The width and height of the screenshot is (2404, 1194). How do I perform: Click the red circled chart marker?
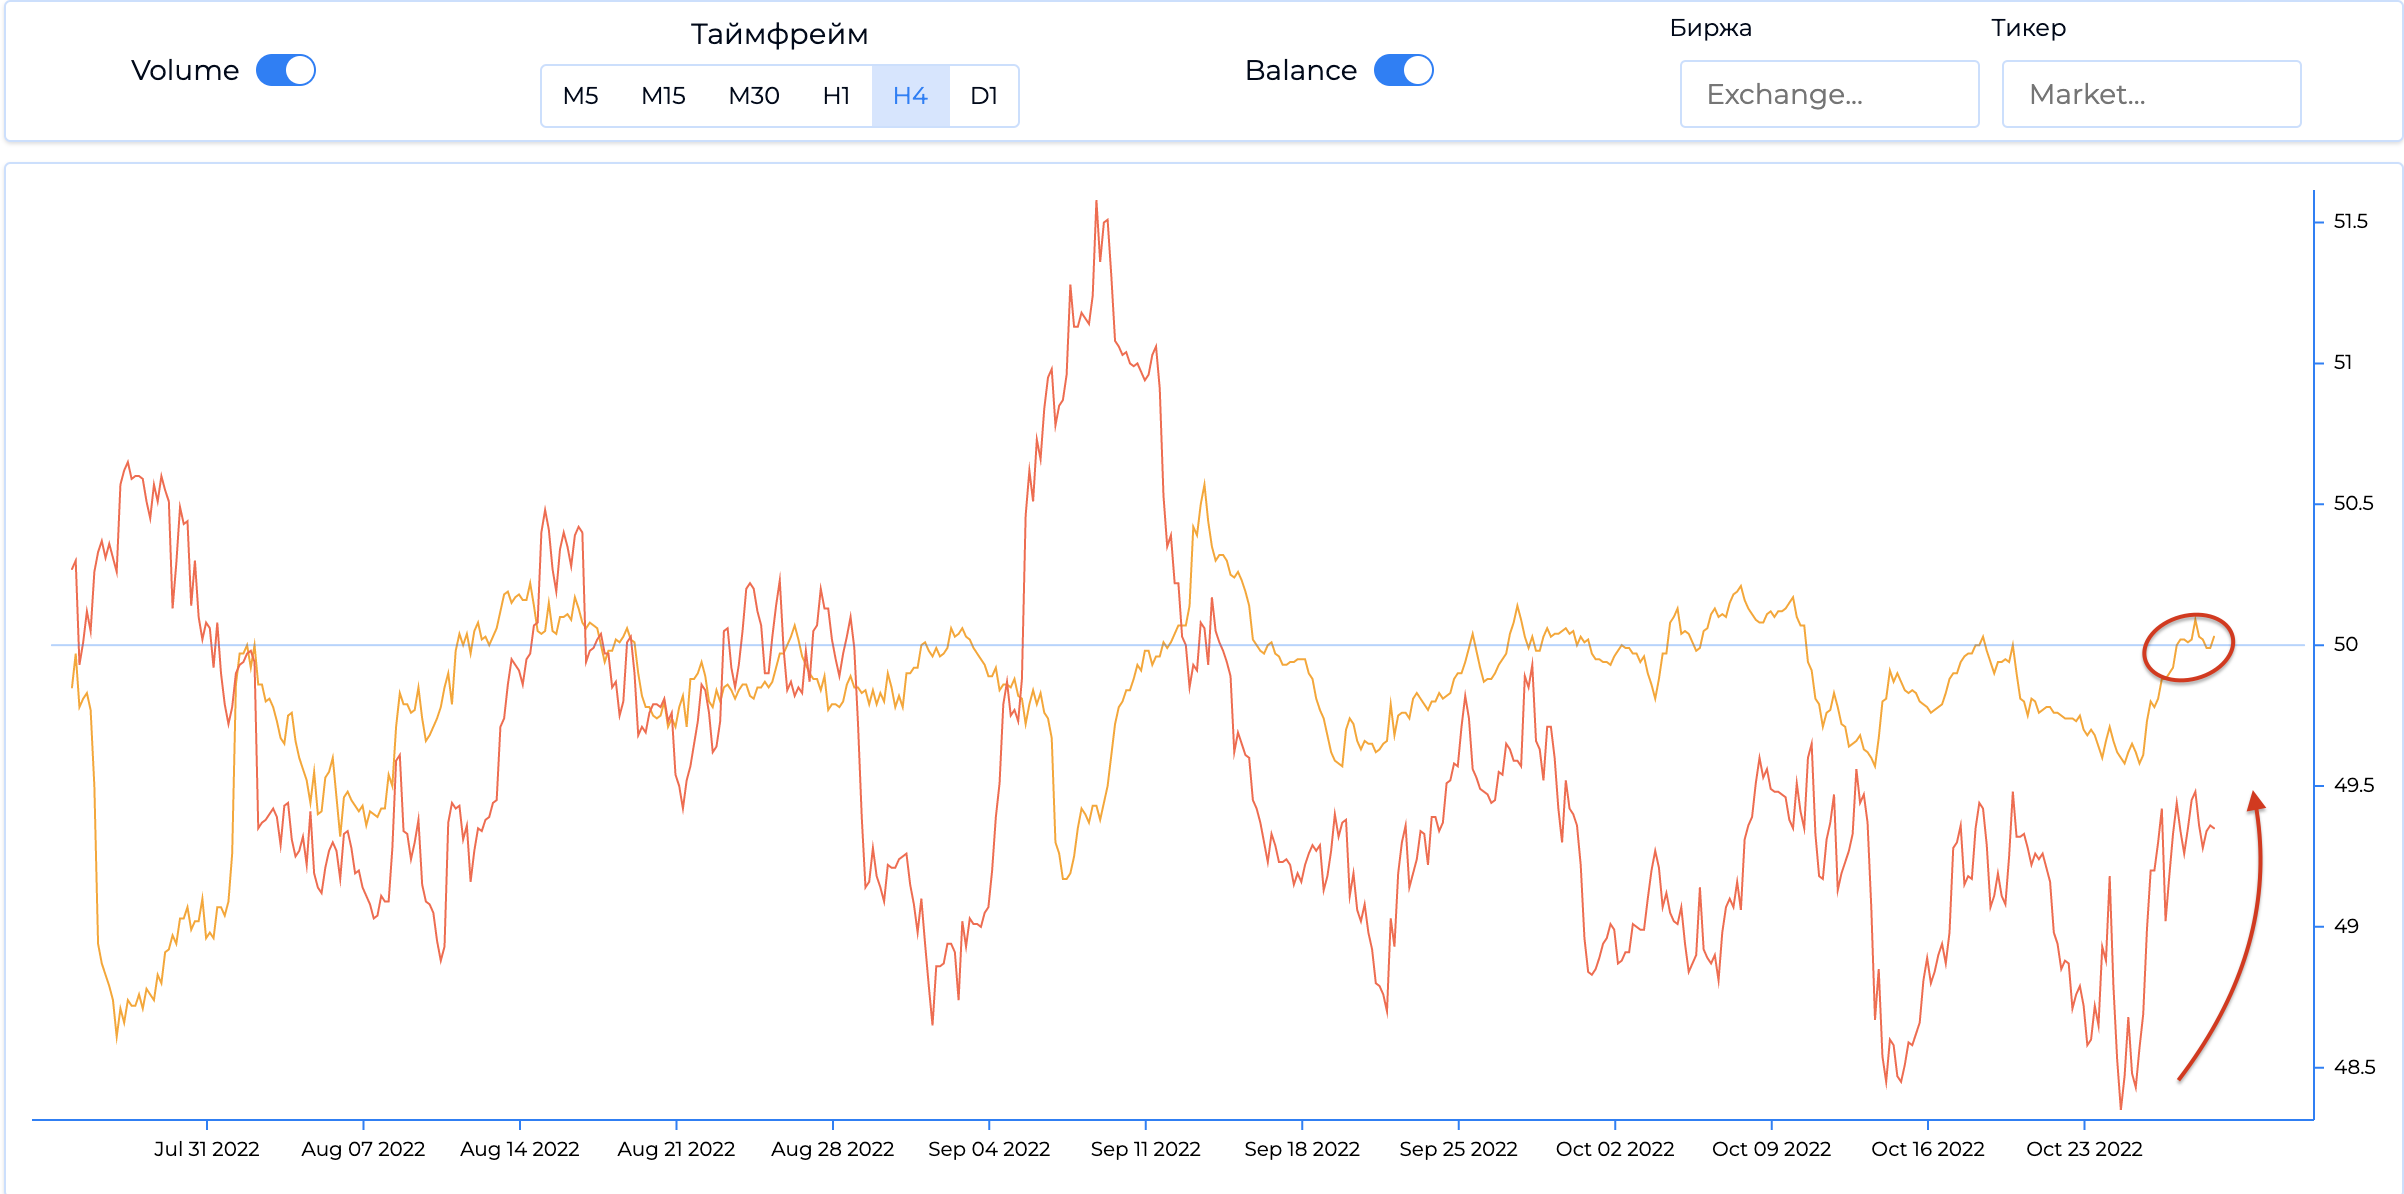pyautogui.click(x=2188, y=647)
